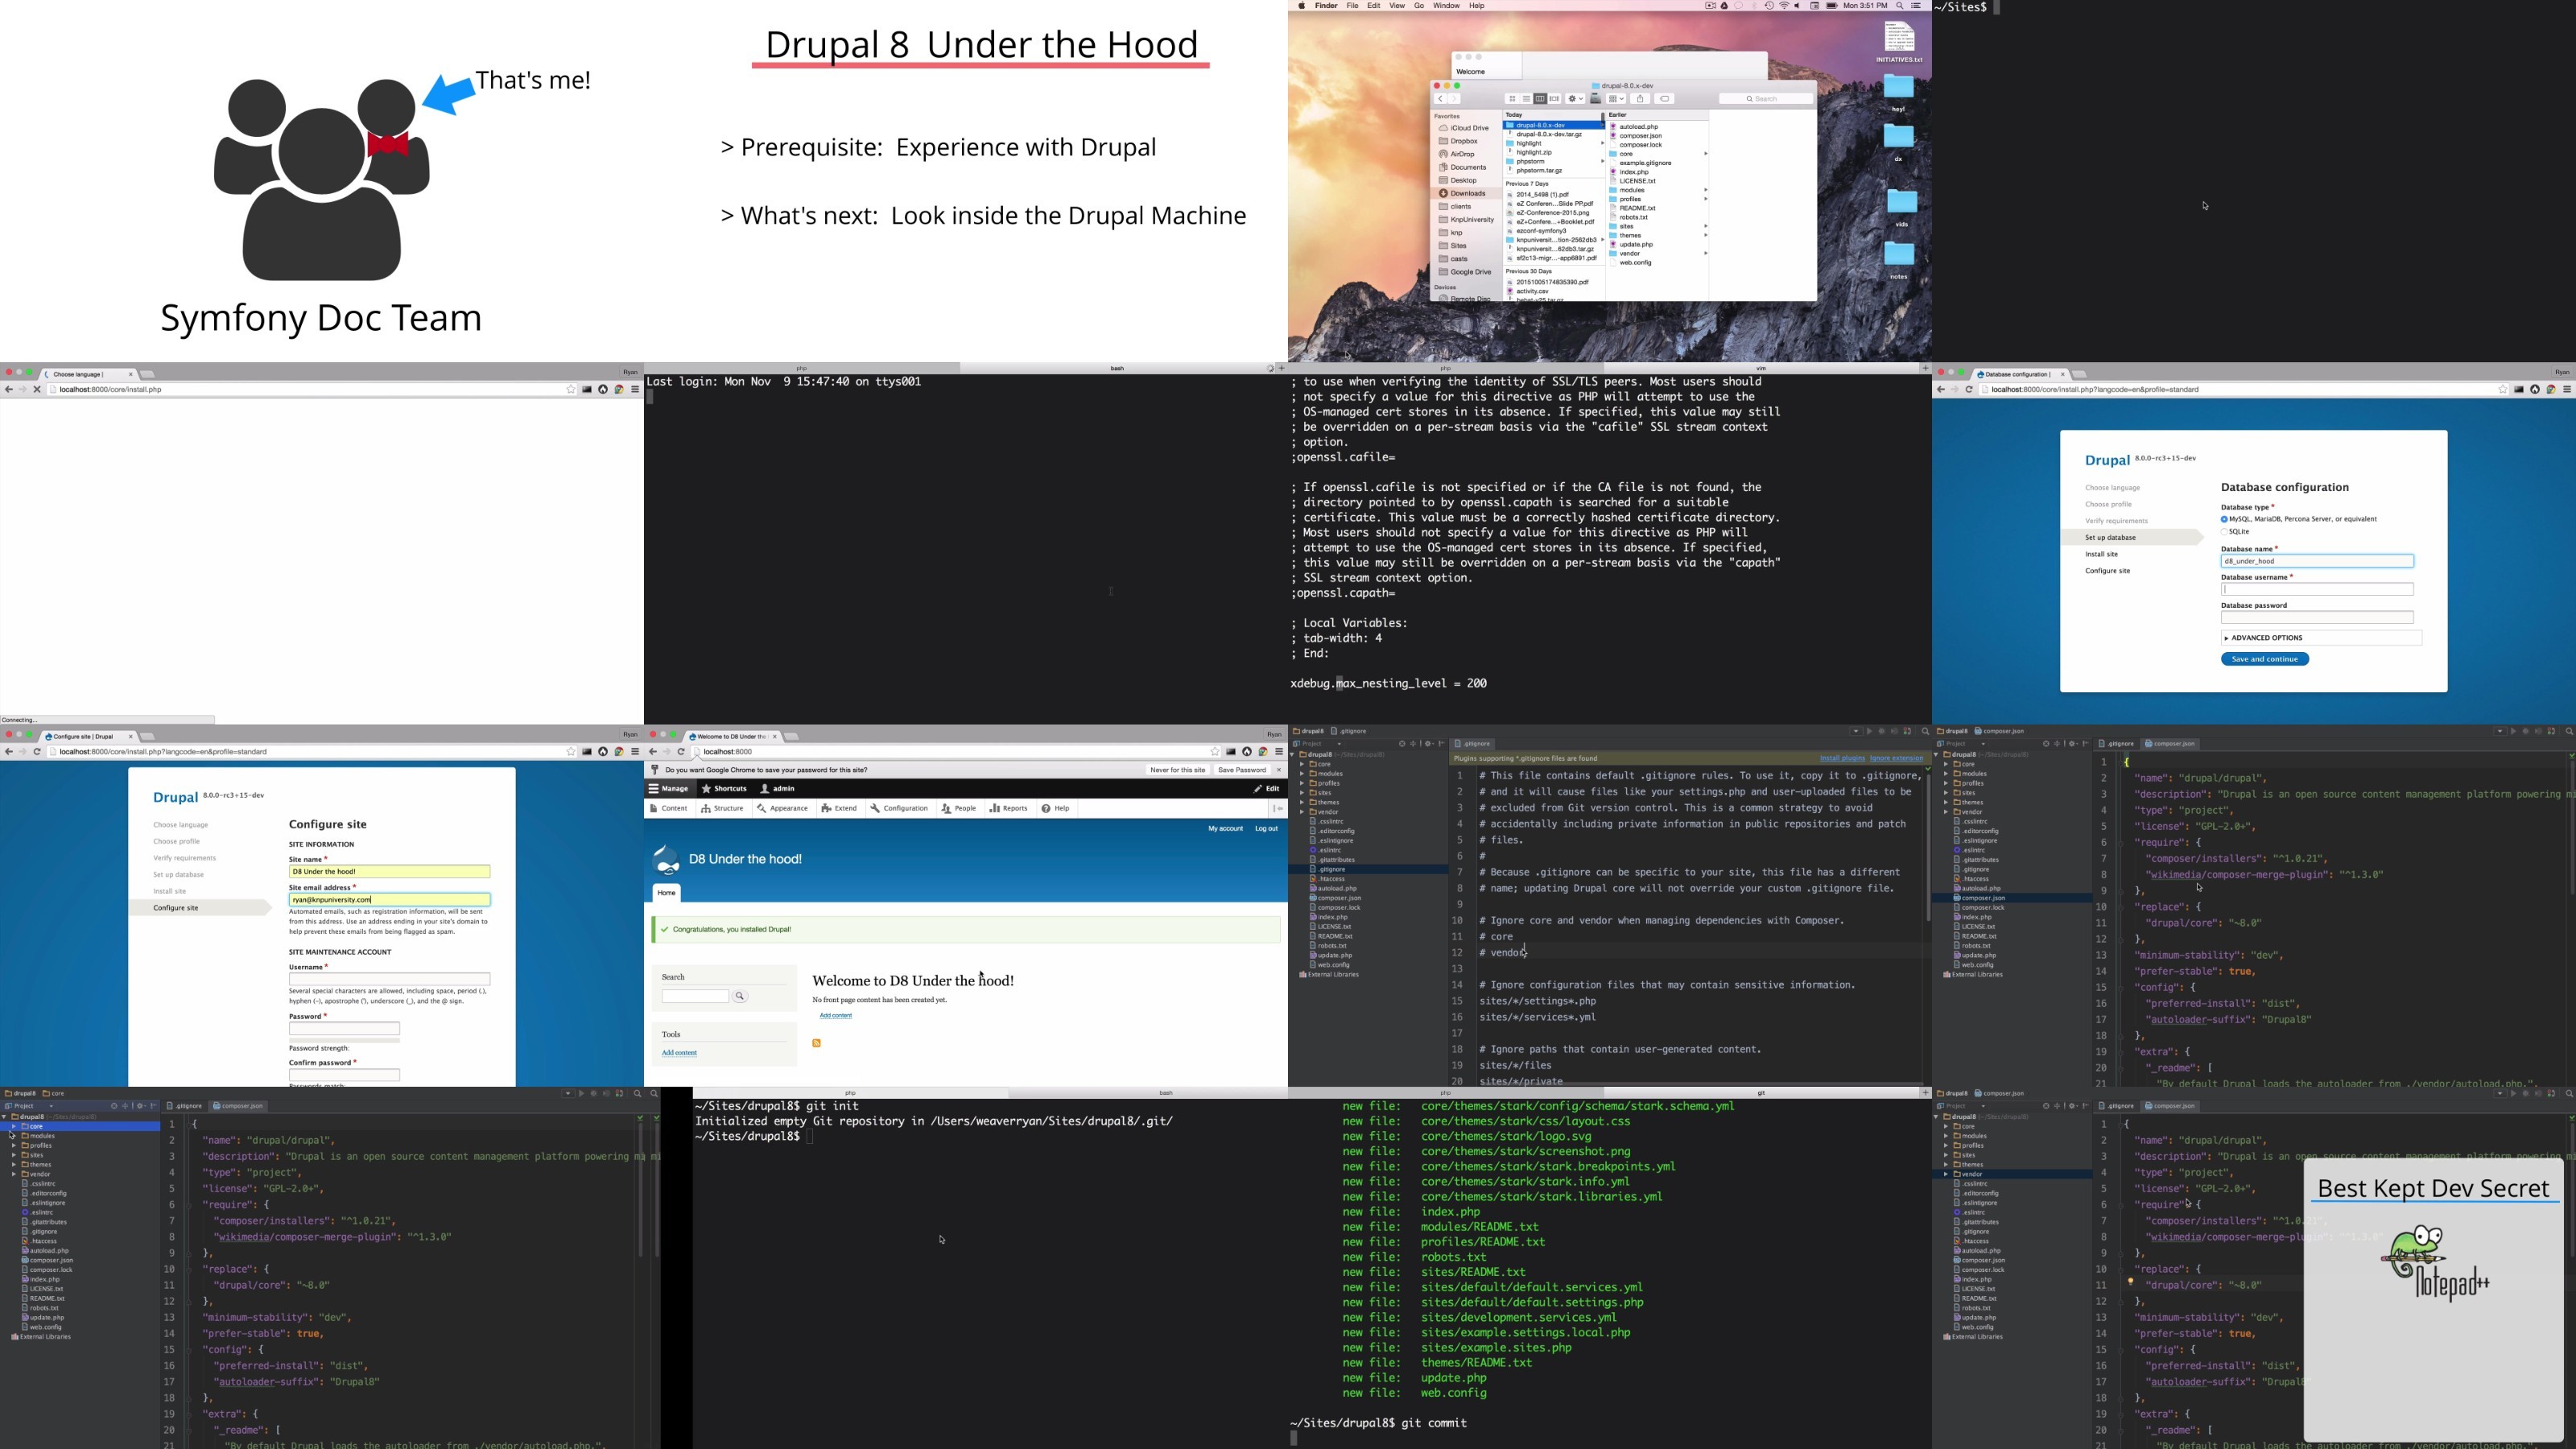Open the My account link
2576x1449 pixels.
click(1225, 829)
